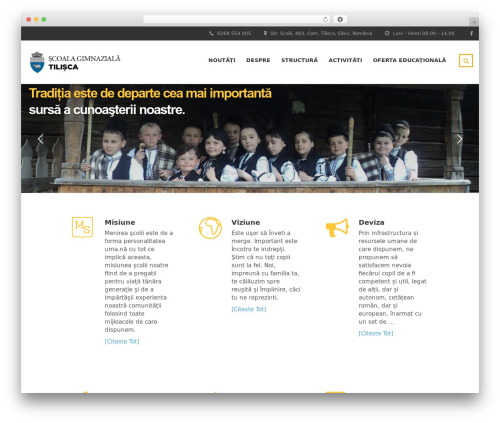The height and width of the screenshot is (423, 500).
Task: Click the green maximize window button
Action: (x=44, y=20)
